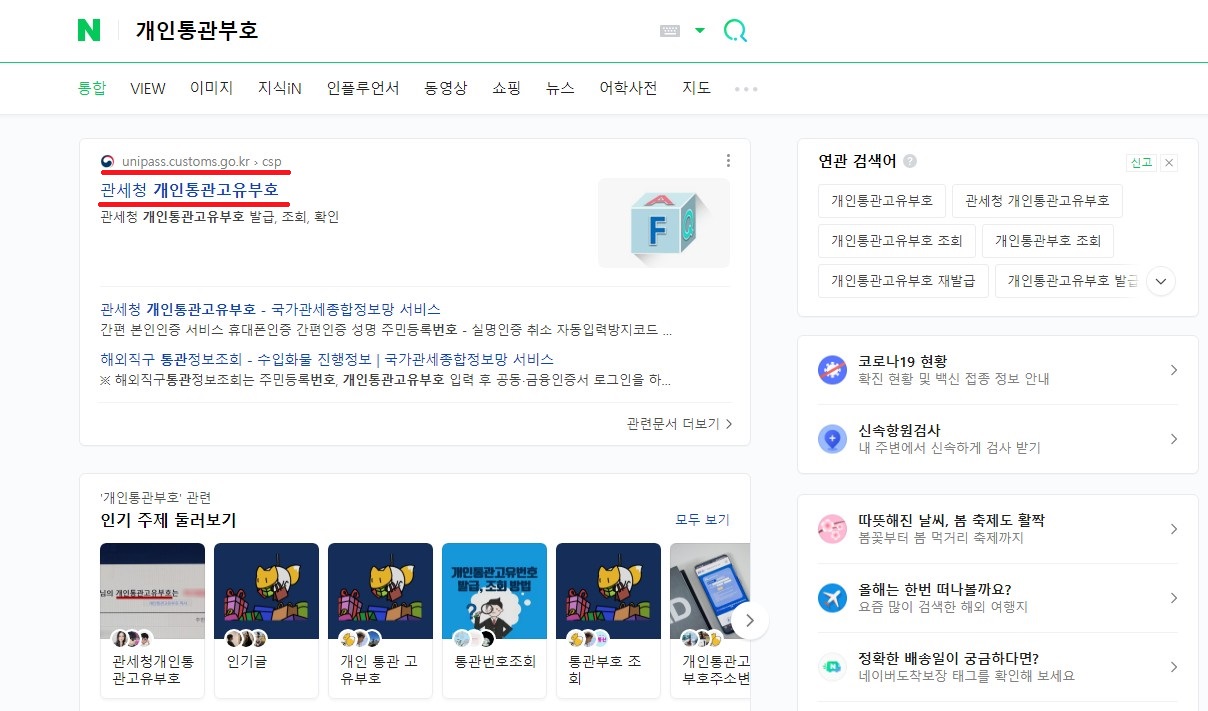Click the green search magnifier icon

(736, 31)
